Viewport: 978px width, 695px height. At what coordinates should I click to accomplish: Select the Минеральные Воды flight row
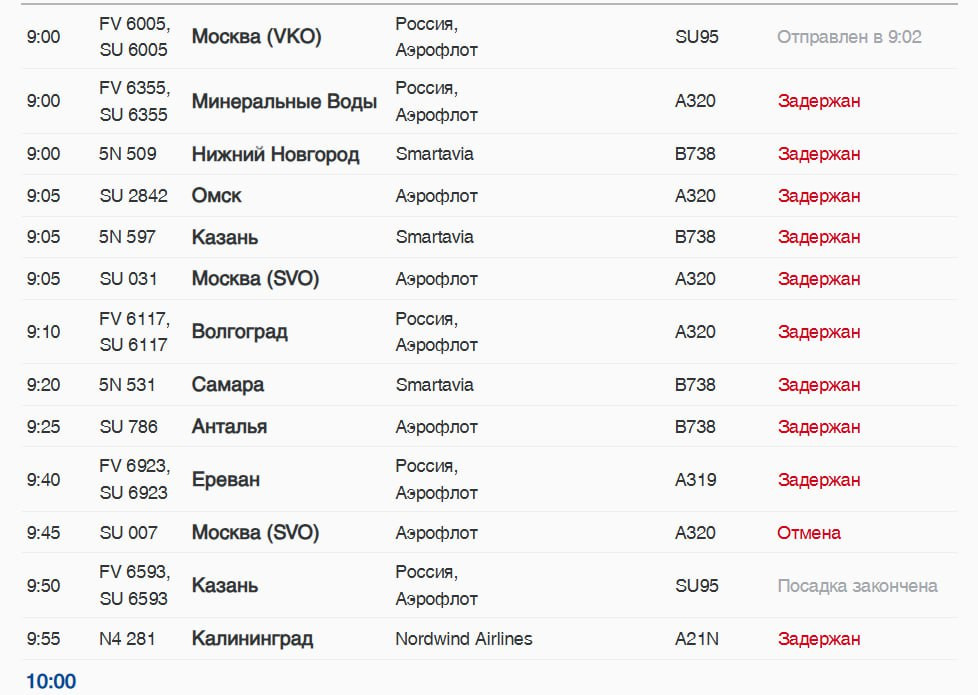[489, 101]
